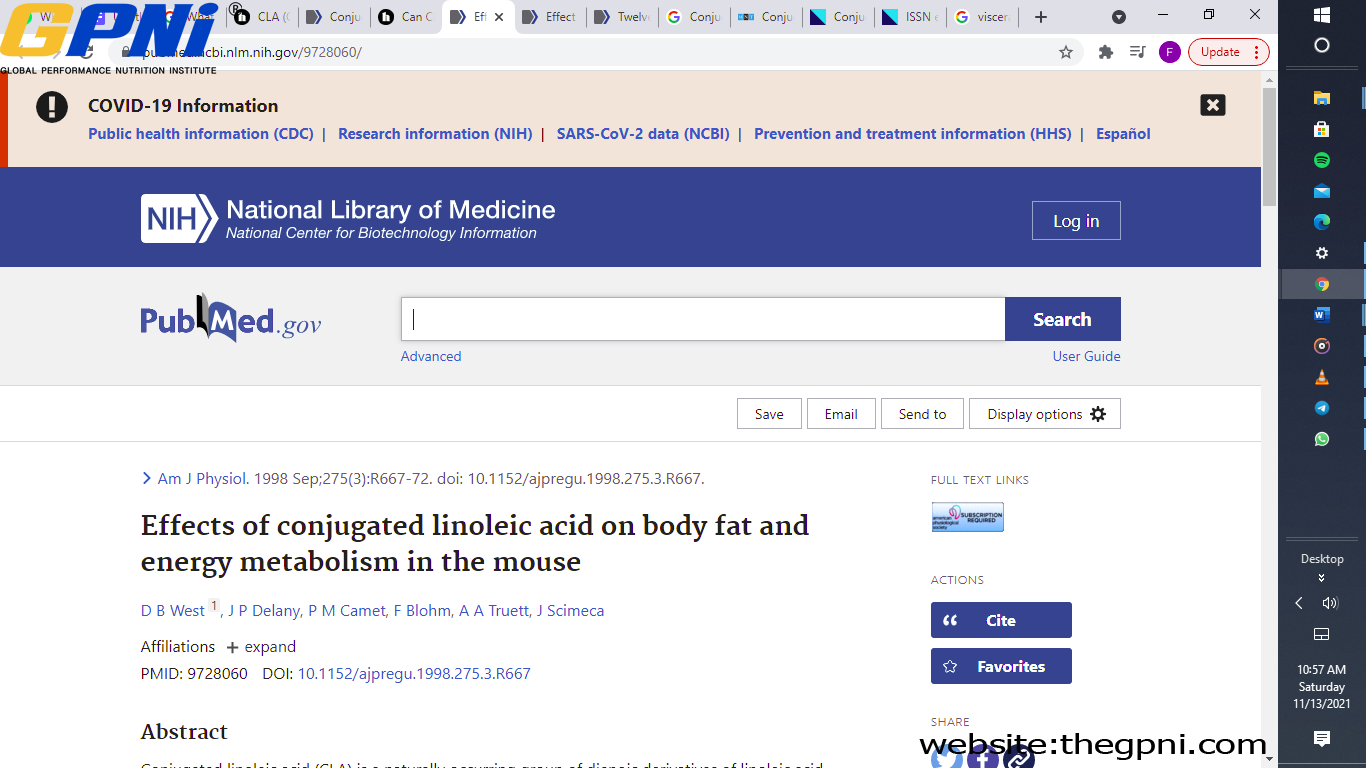Viewport: 1366px width, 768px height.
Task: Click the Chrome Update menu button
Action: [1229, 52]
